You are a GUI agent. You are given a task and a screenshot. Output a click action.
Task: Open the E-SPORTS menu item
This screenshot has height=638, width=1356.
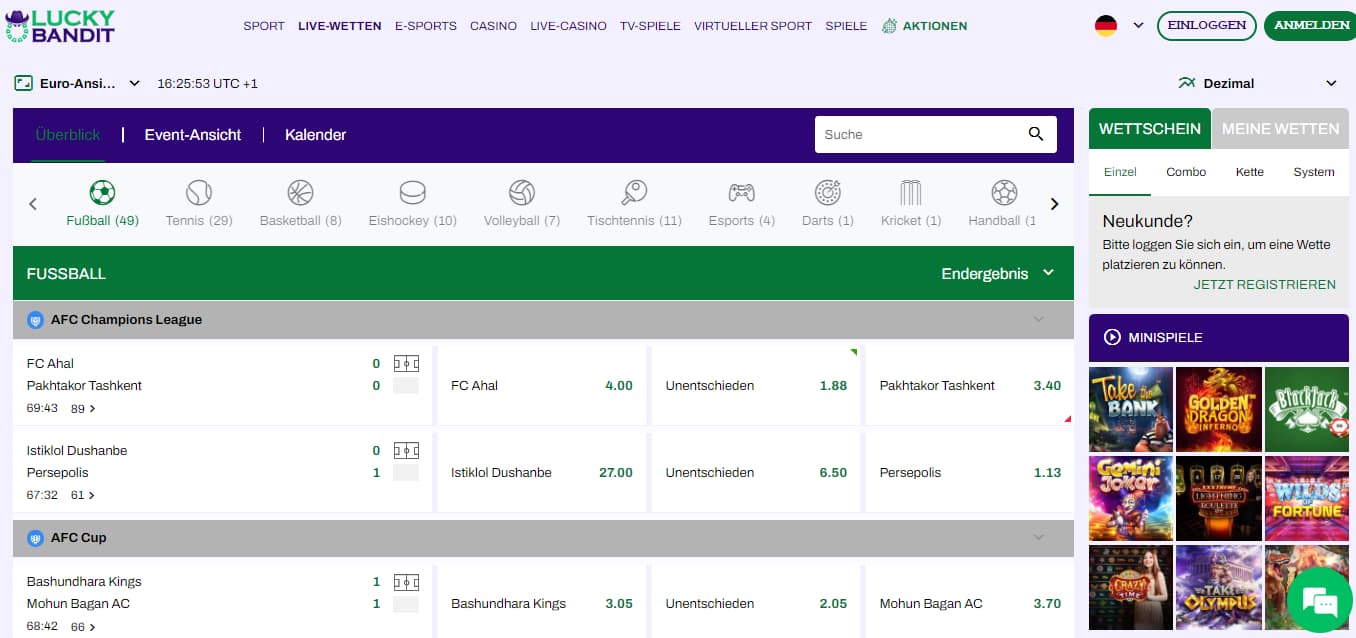(x=426, y=26)
